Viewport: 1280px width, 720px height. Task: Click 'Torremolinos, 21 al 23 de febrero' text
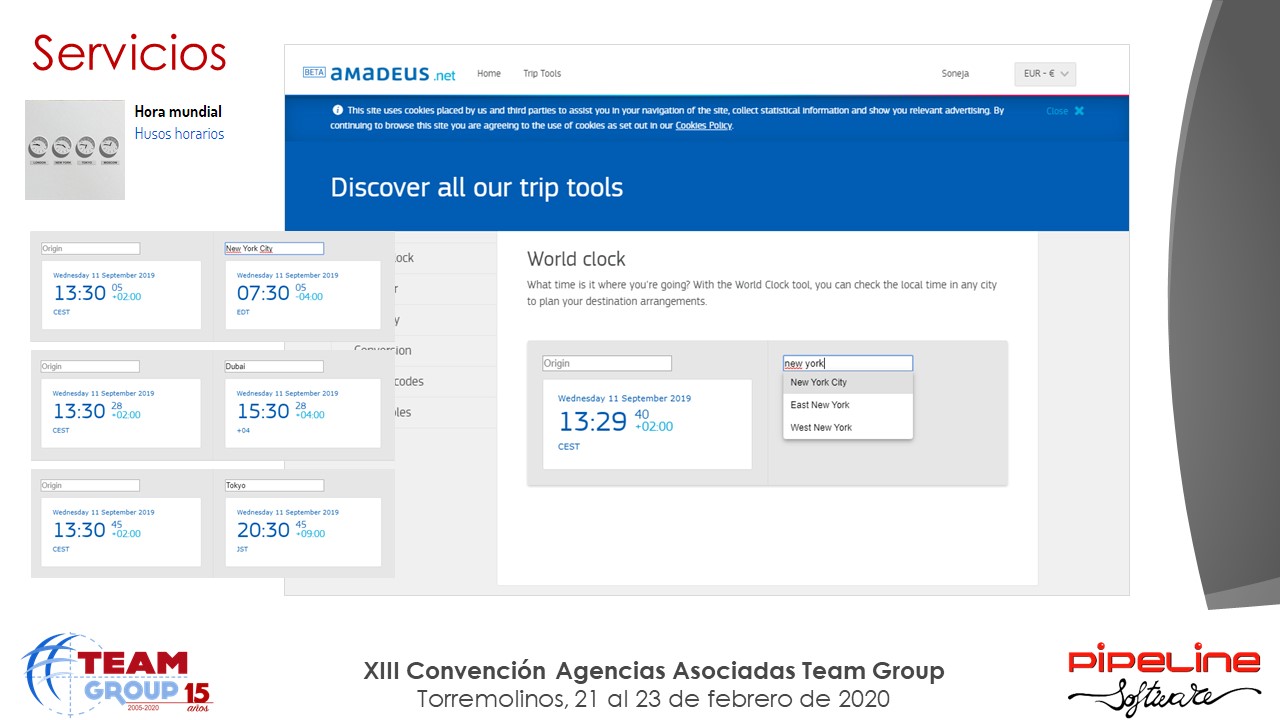coord(654,699)
